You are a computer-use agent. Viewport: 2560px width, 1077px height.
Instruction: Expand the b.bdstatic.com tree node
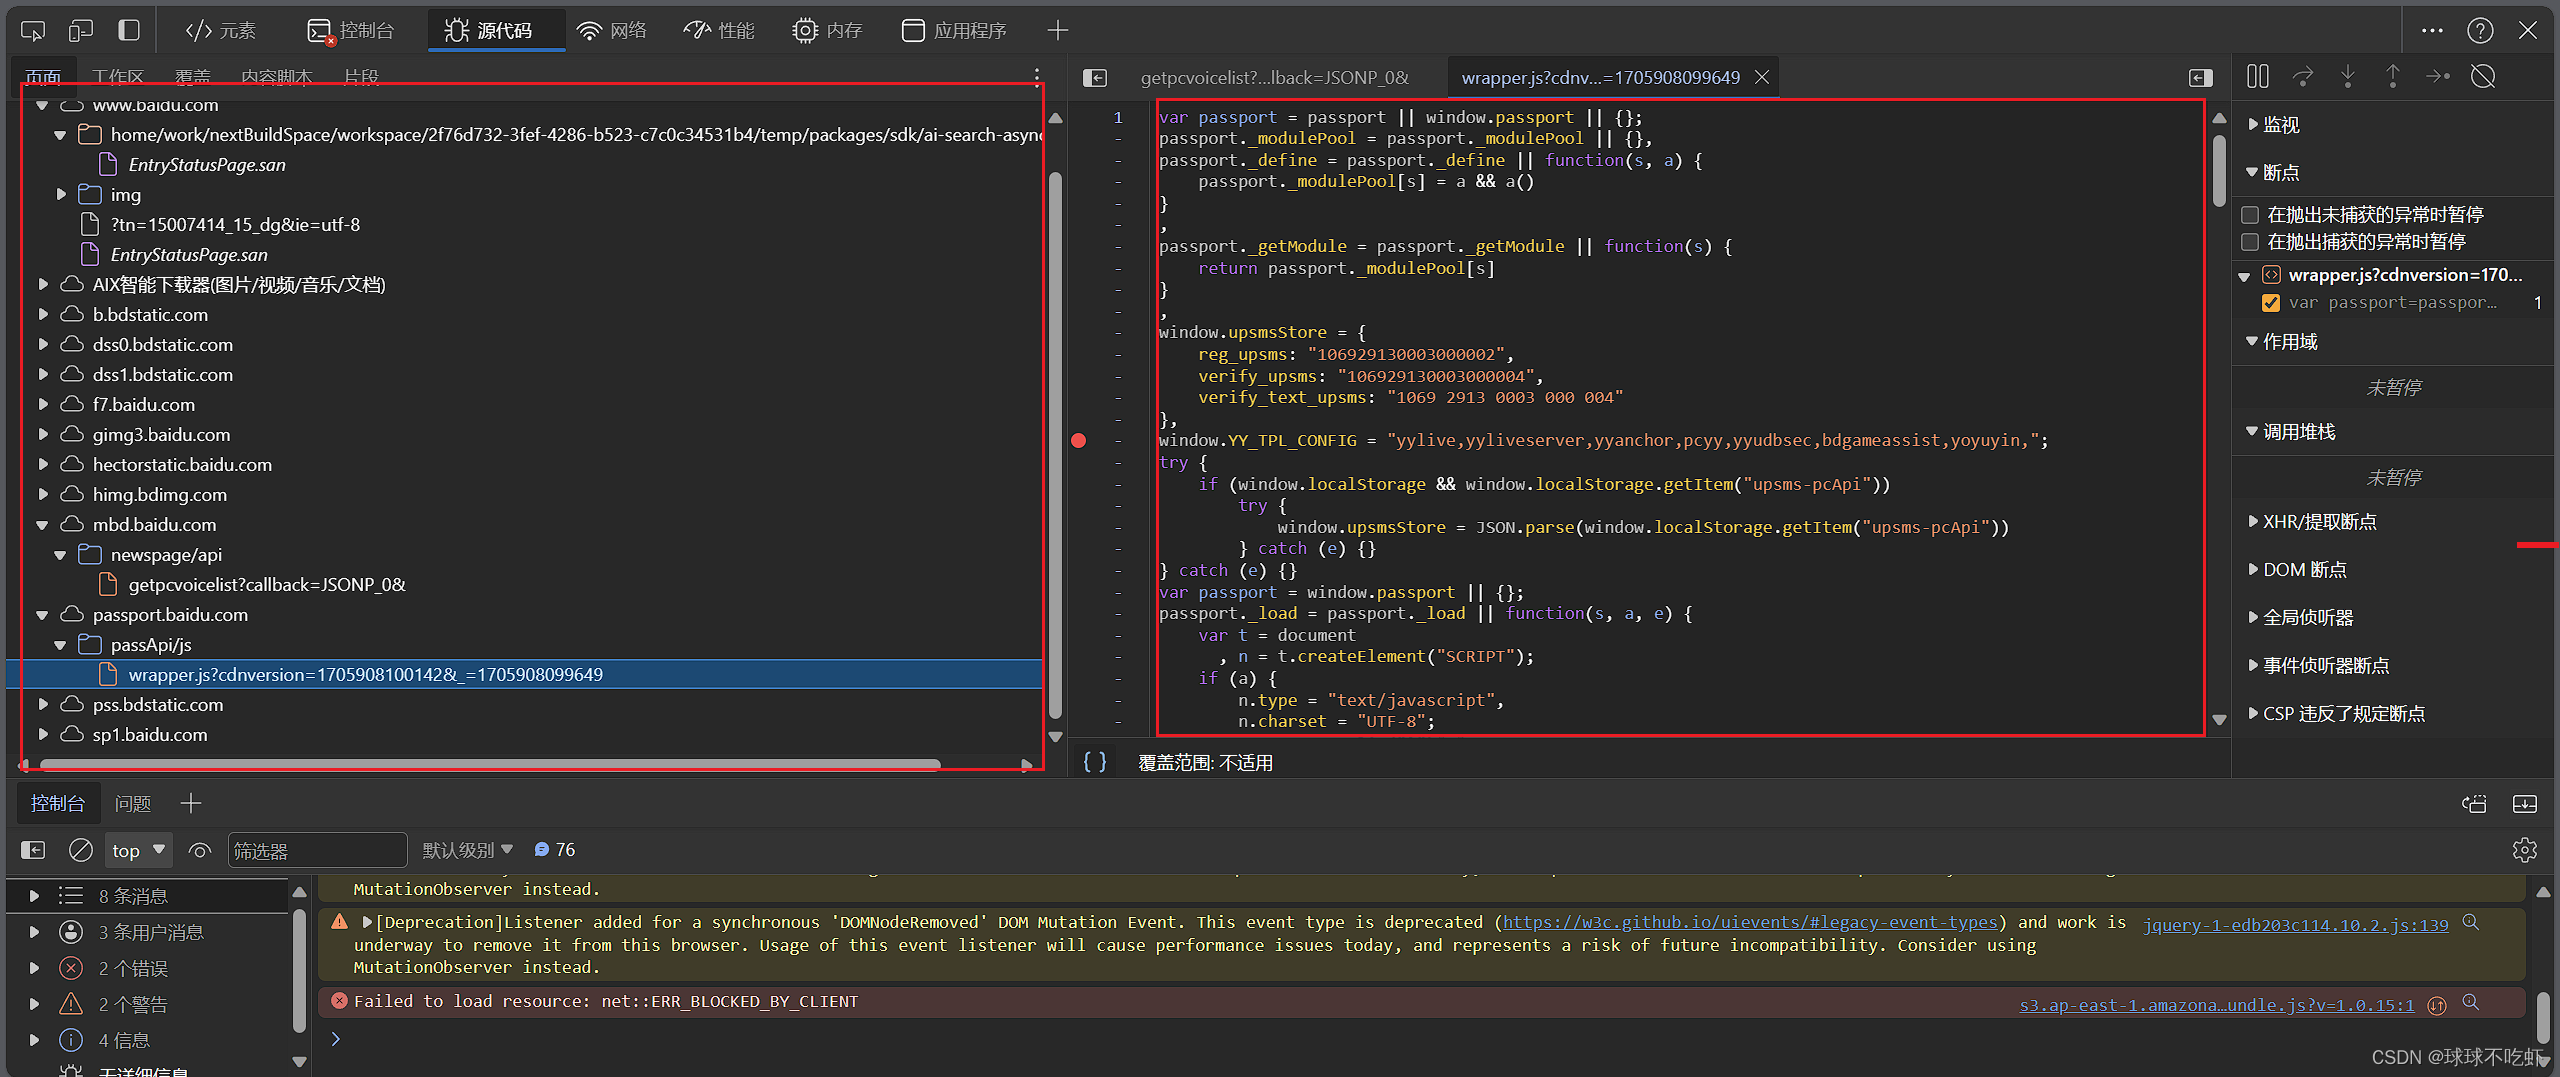click(x=43, y=315)
